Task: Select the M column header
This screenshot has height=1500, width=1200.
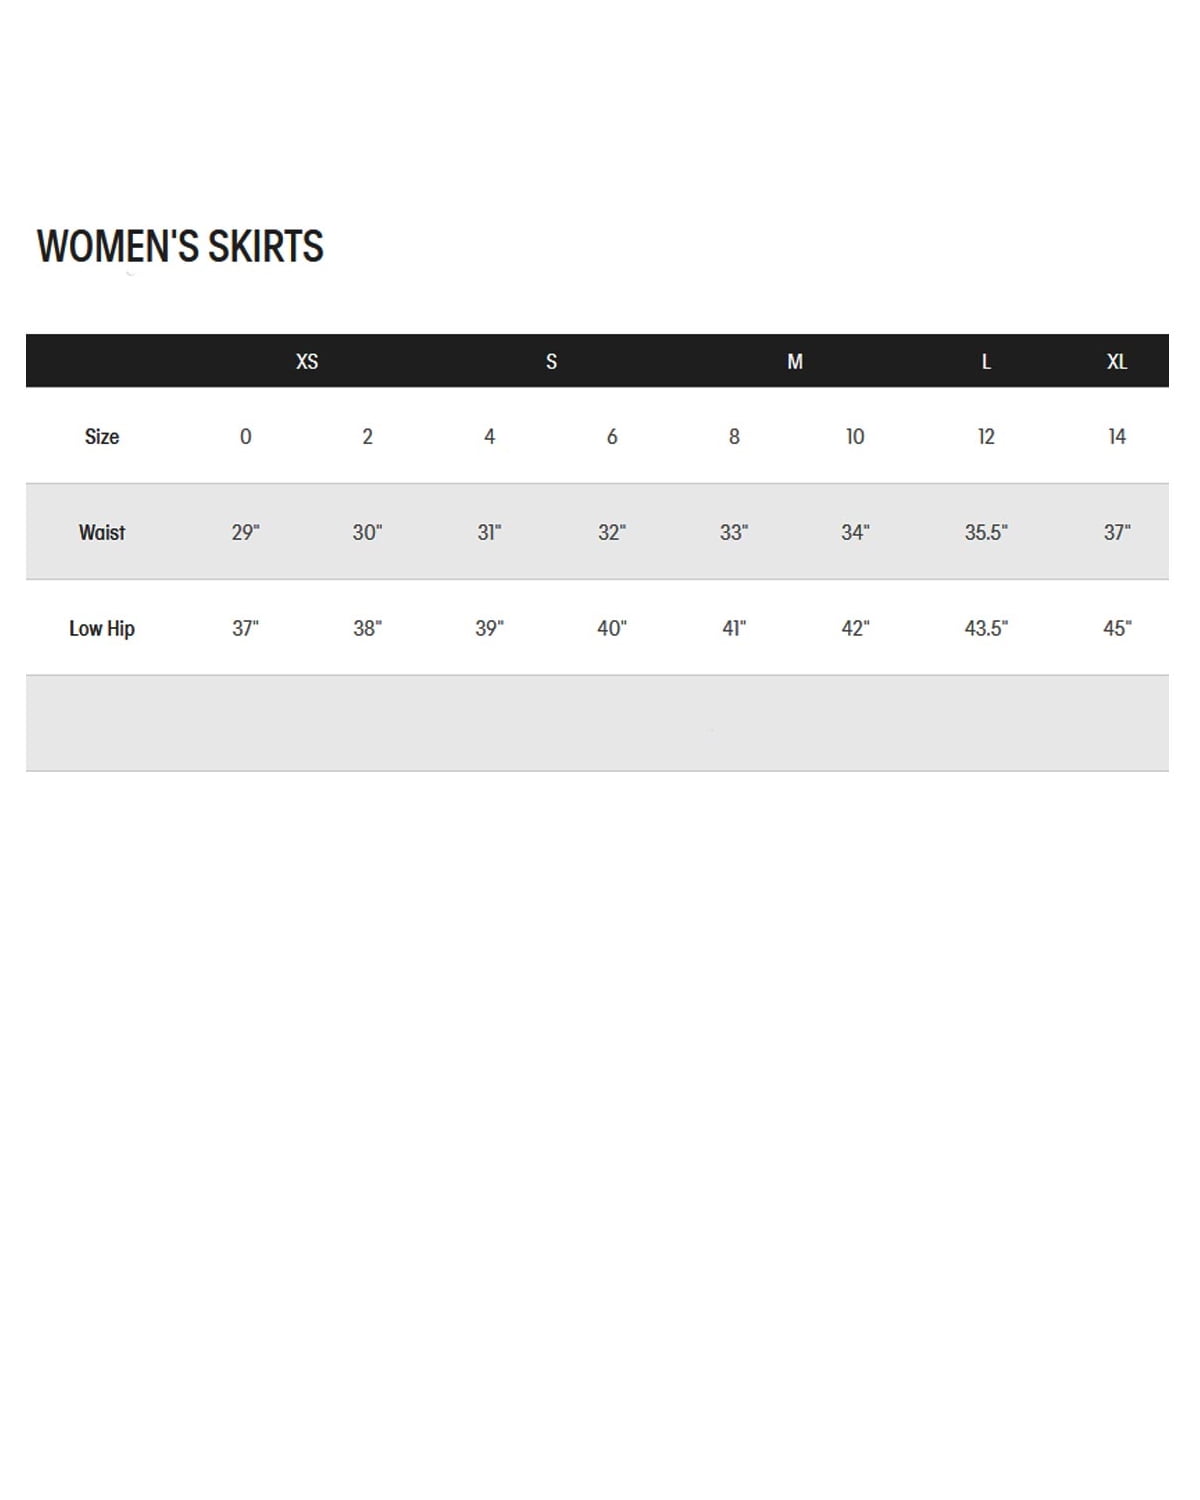Action: click(795, 362)
